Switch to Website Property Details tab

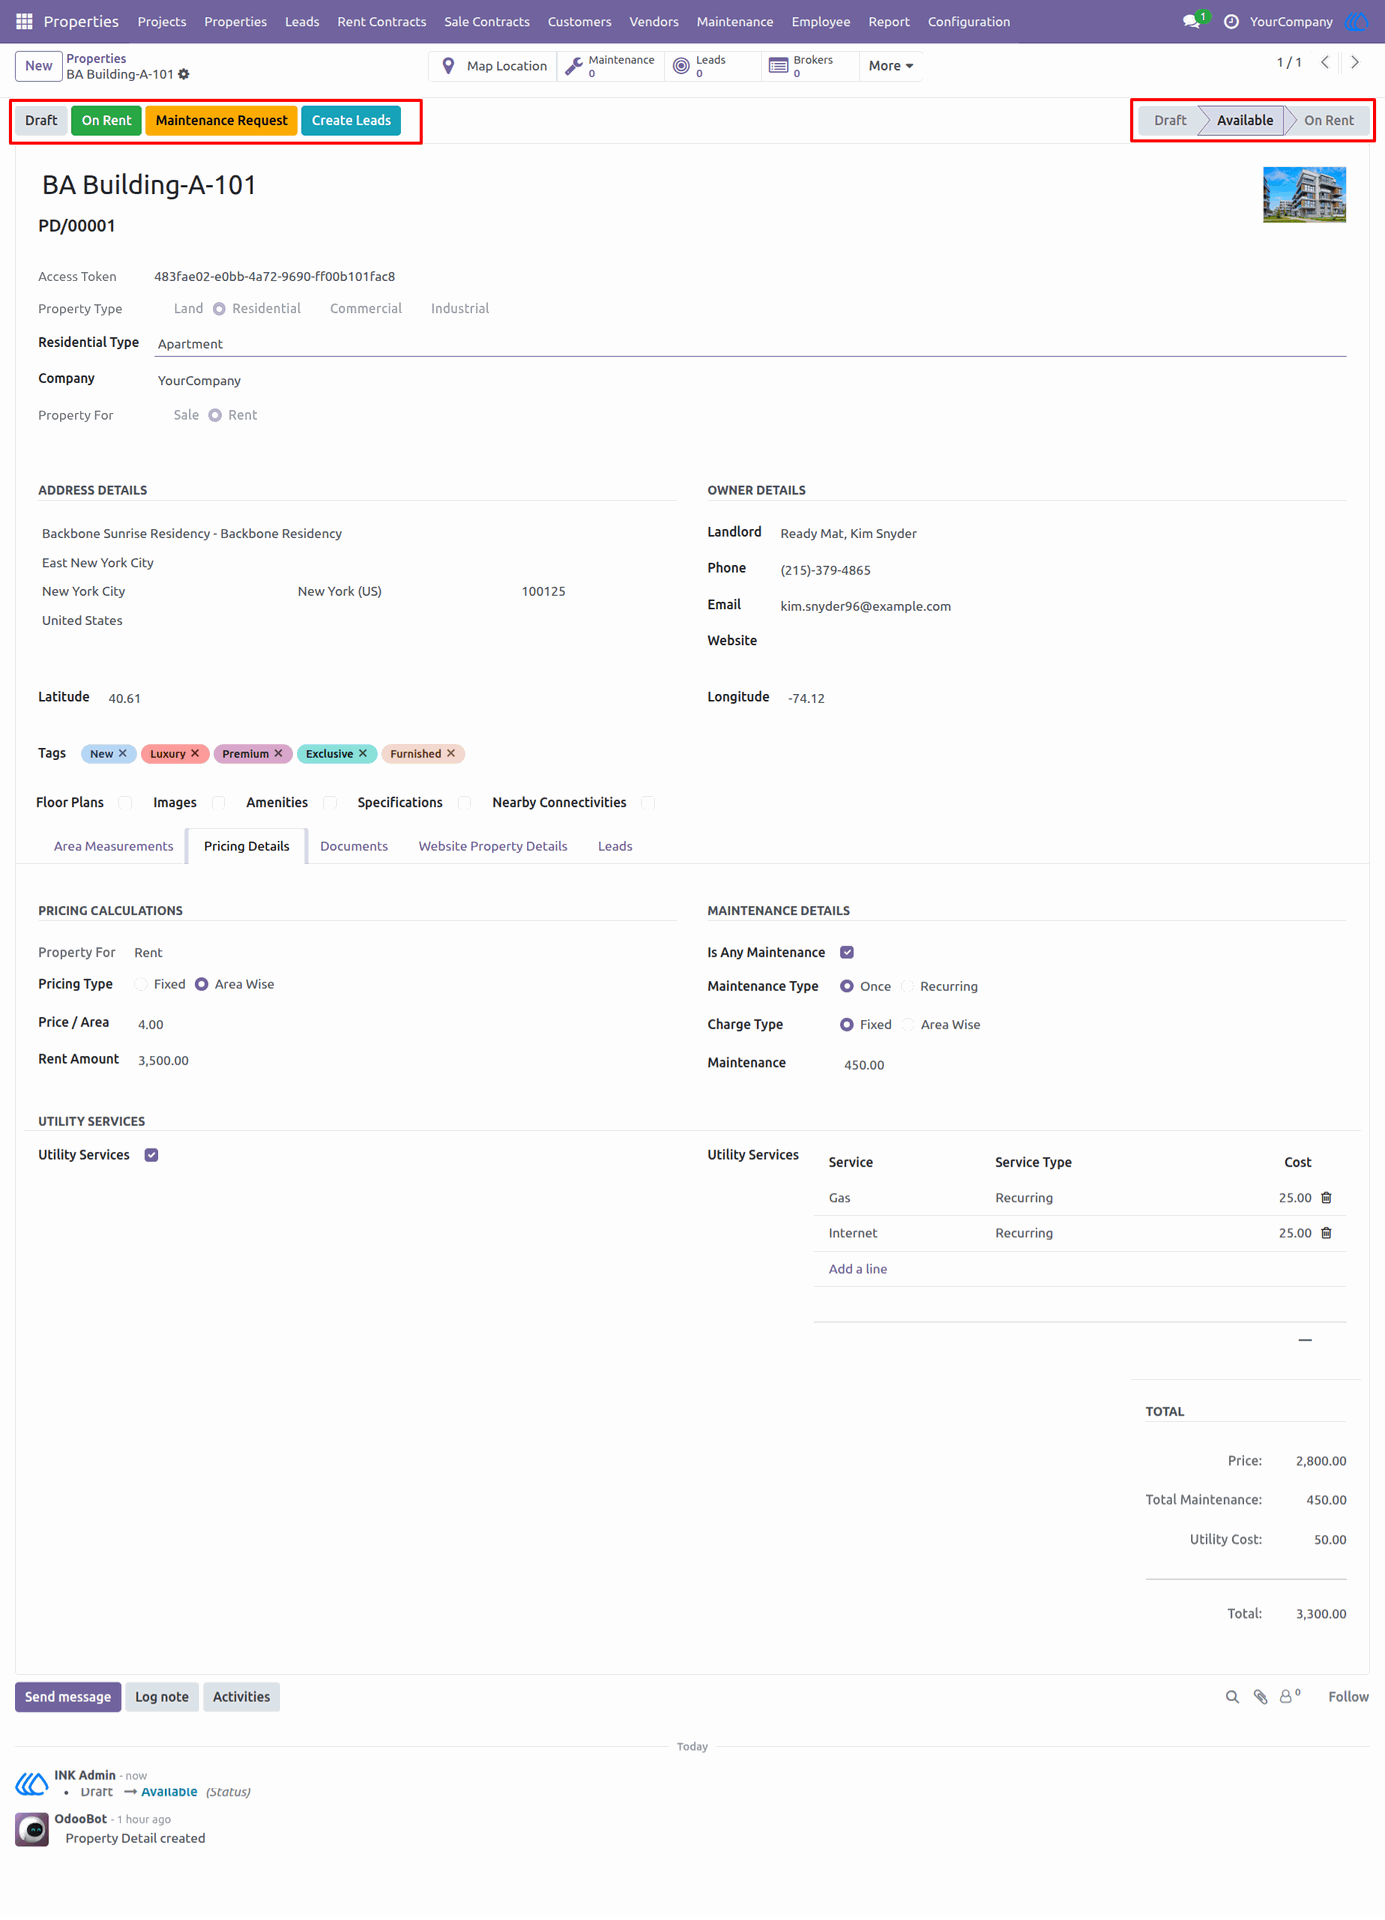[x=493, y=846]
